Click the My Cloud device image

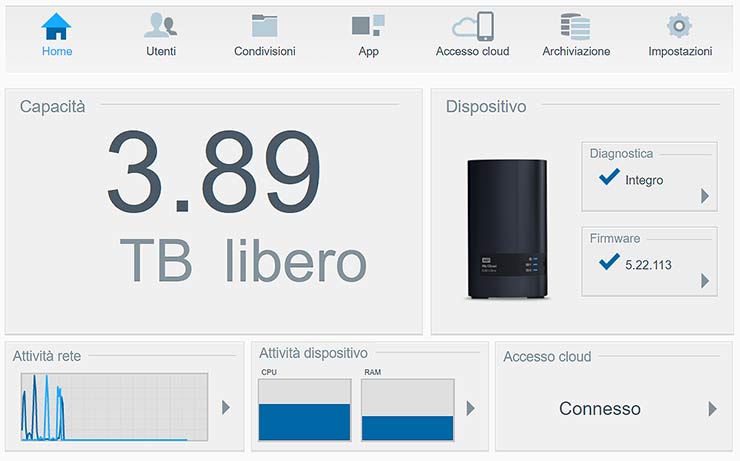(506, 229)
